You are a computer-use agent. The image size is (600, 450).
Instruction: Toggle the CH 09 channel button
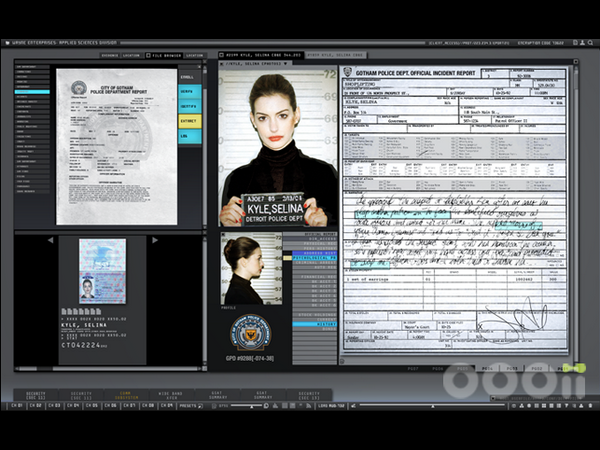(x=168, y=405)
